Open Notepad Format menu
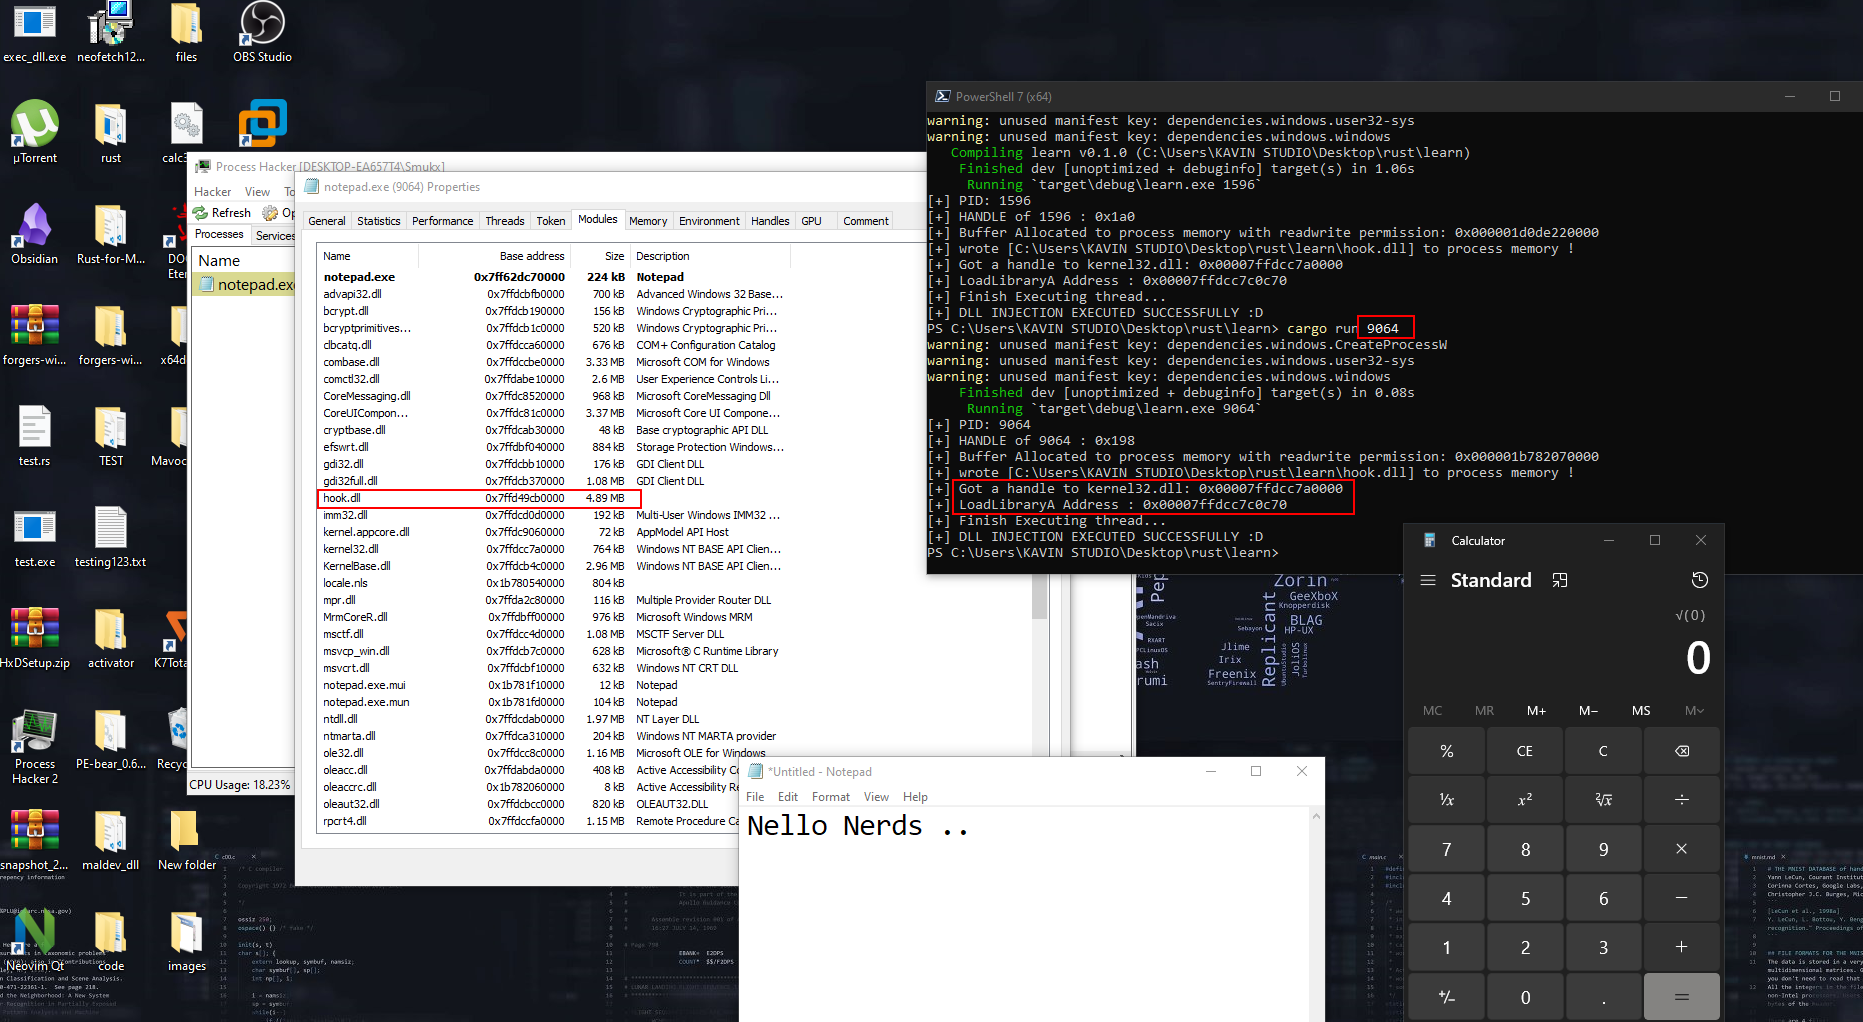 [x=830, y=797]
